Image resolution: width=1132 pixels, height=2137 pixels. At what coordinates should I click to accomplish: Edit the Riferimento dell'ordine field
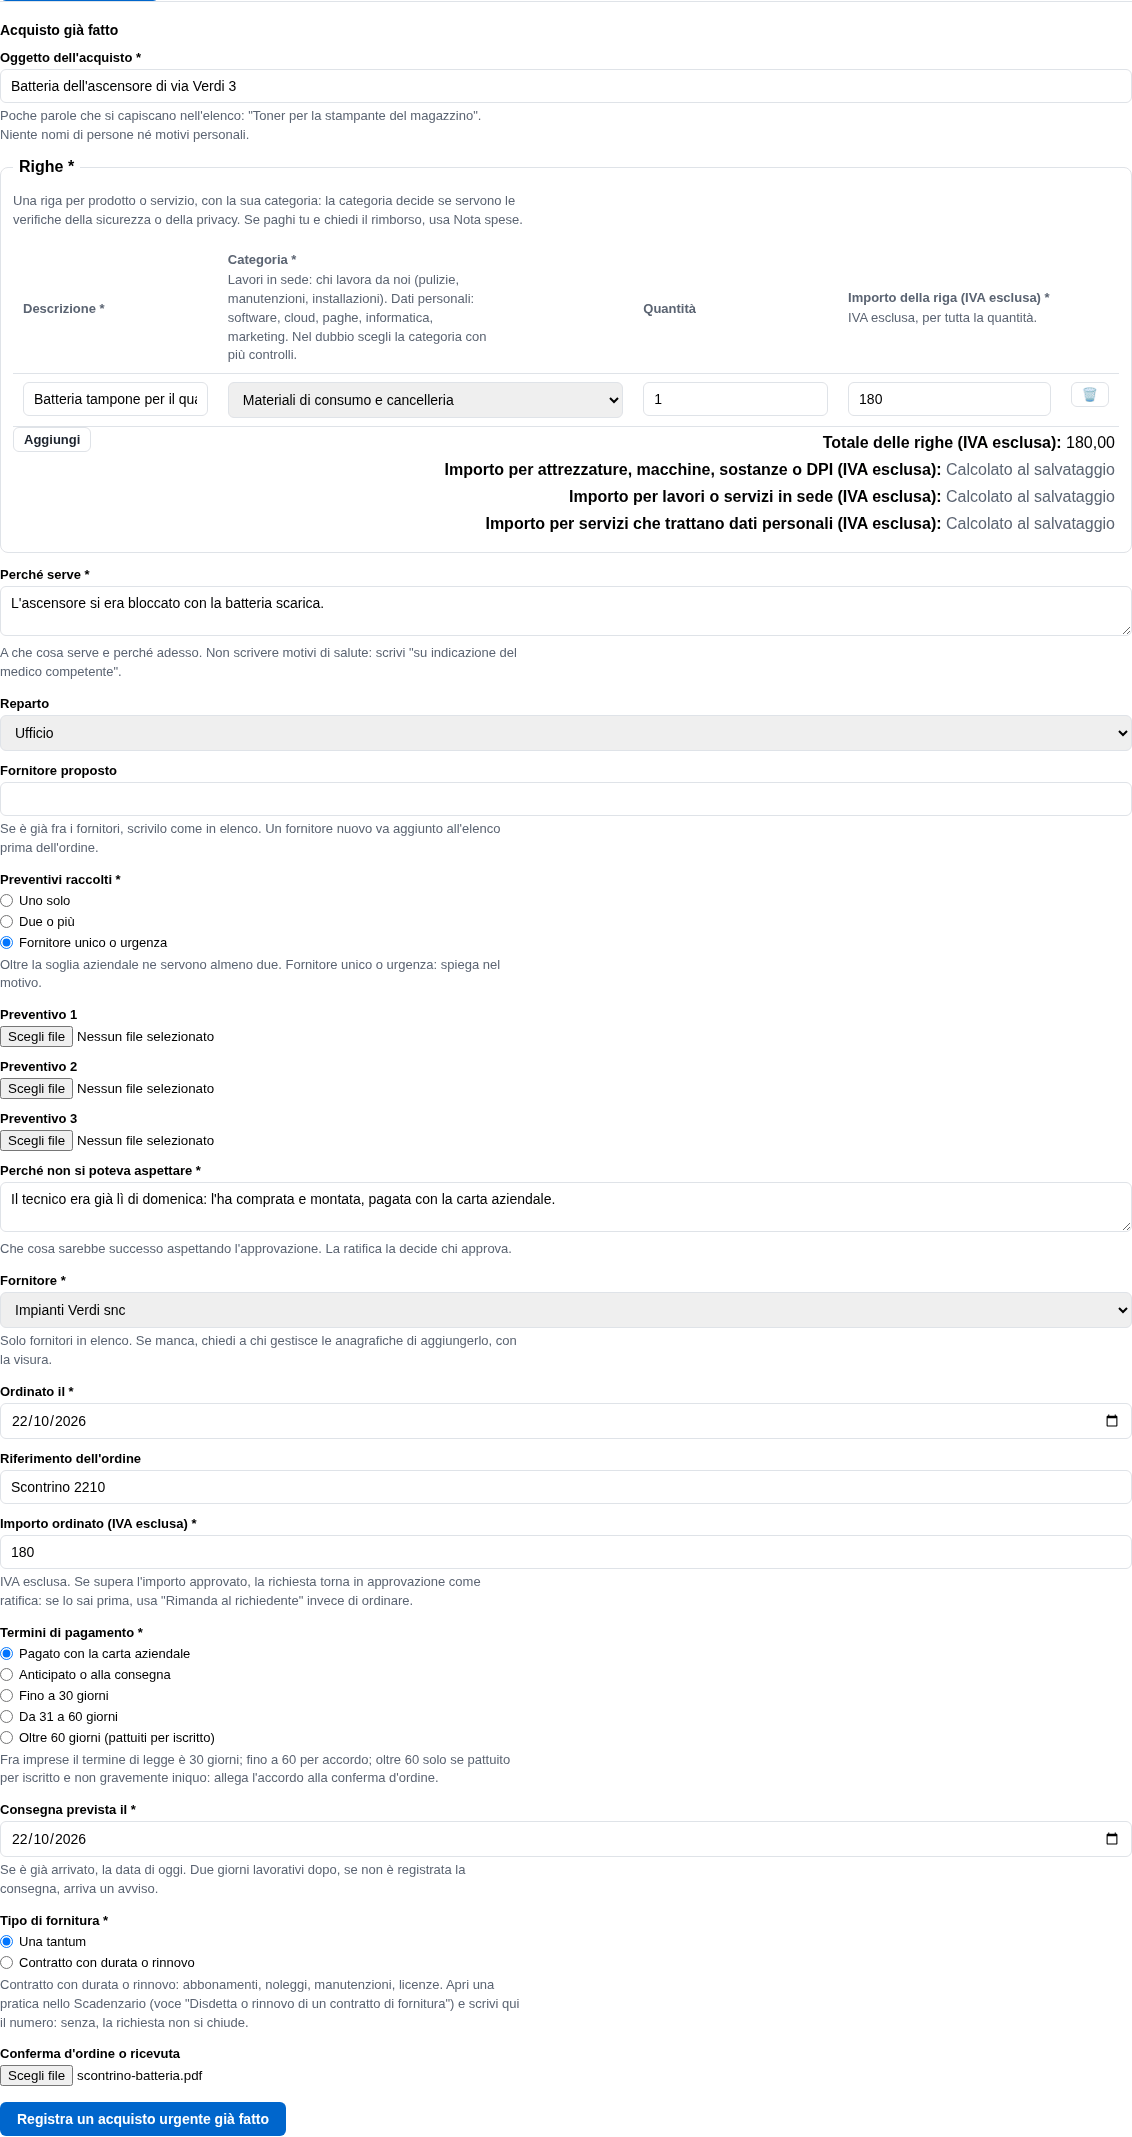(566, 1487)
